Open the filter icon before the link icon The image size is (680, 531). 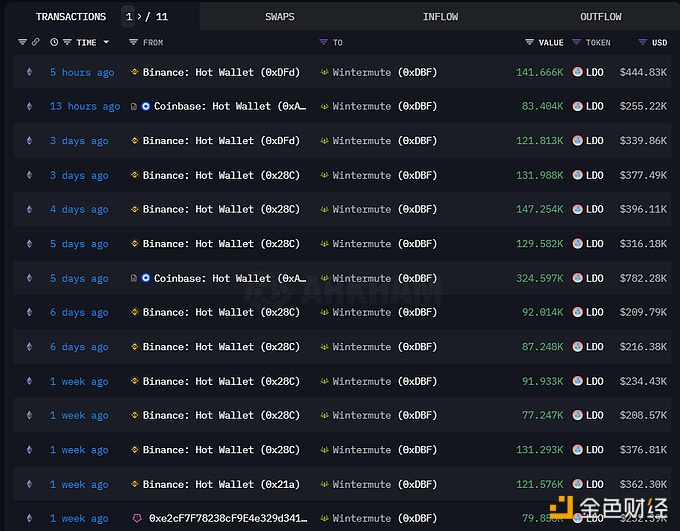click(22, 42)
